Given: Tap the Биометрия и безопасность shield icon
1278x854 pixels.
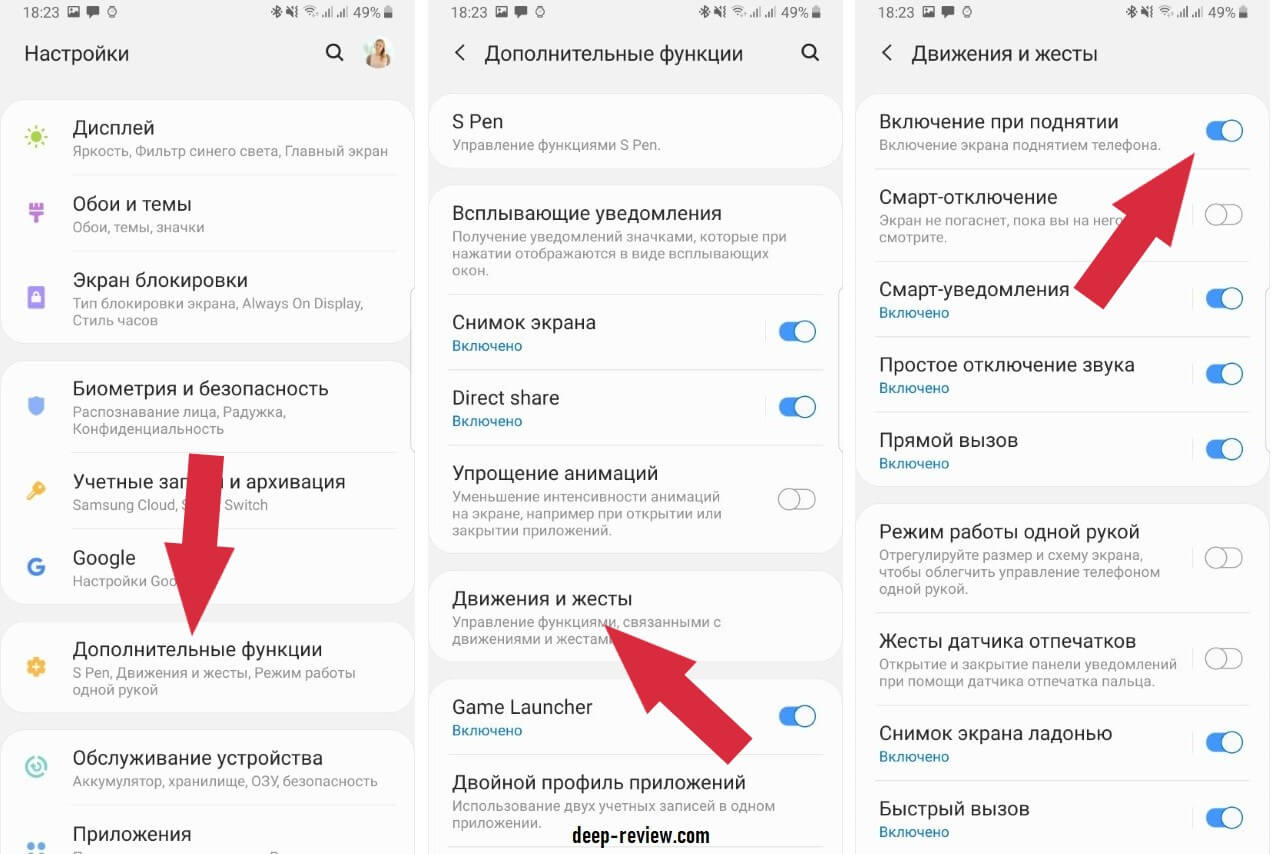Looking at the screenshot, I should point(36,406).
